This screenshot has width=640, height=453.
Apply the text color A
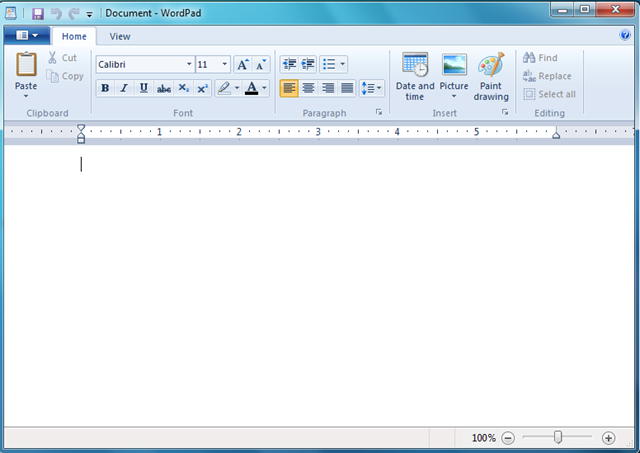(x=251, y=88)
